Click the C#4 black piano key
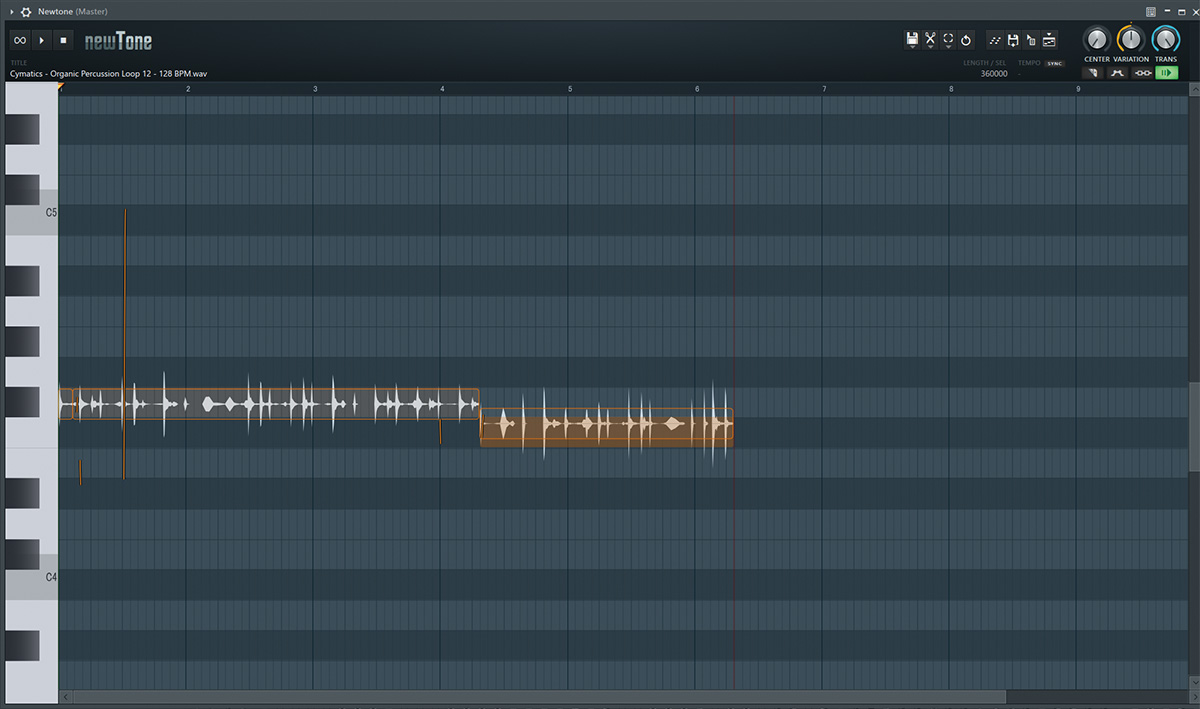 (x=22, y=555)
